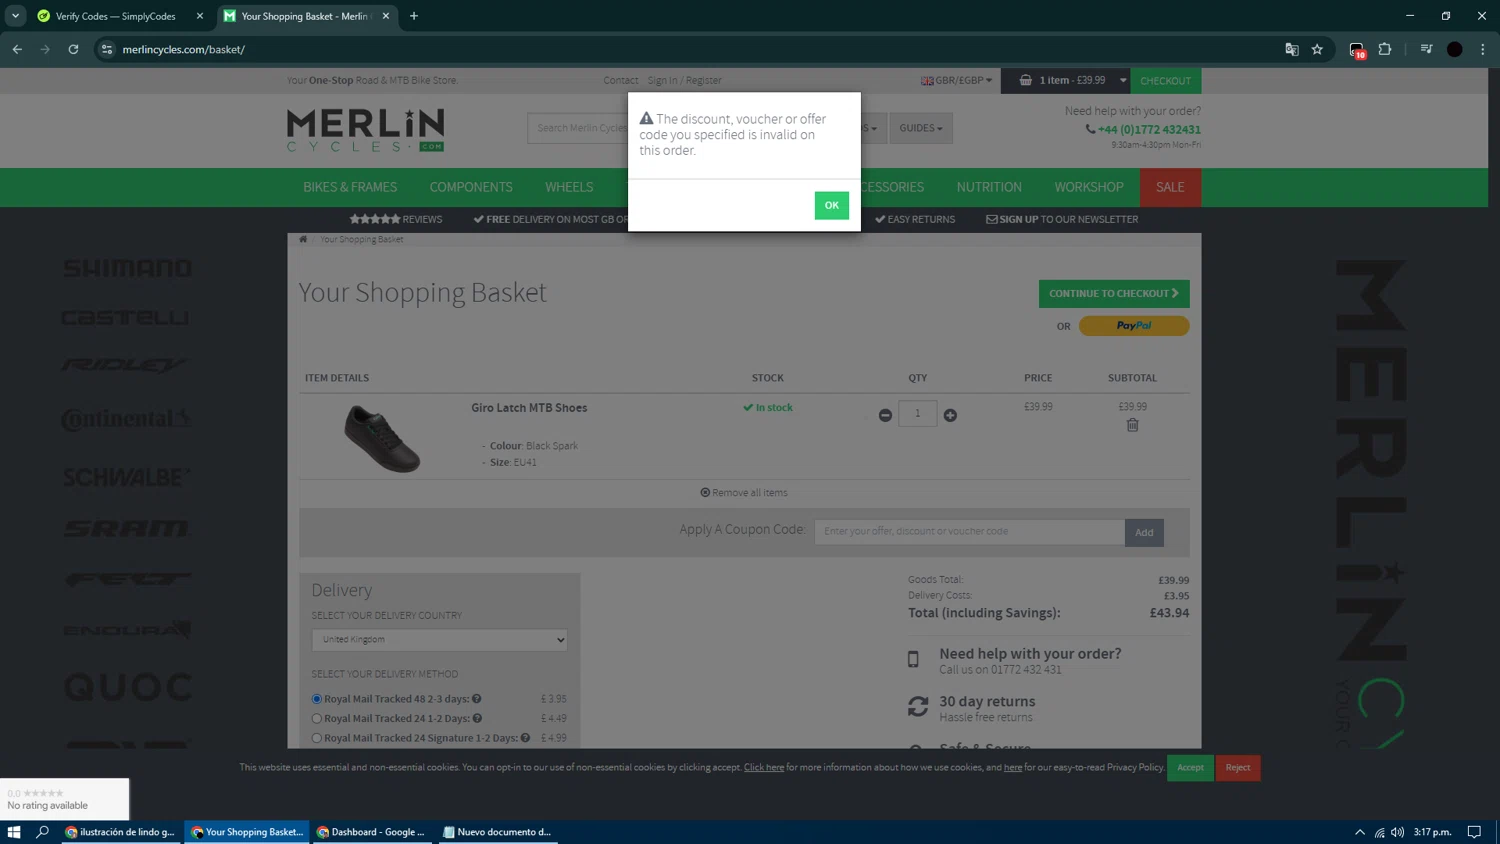The height and width of the screenshot is (844, 1500).
Task: Select Royal Mail Tracked 24 1-2 Days
Action: 317,718
